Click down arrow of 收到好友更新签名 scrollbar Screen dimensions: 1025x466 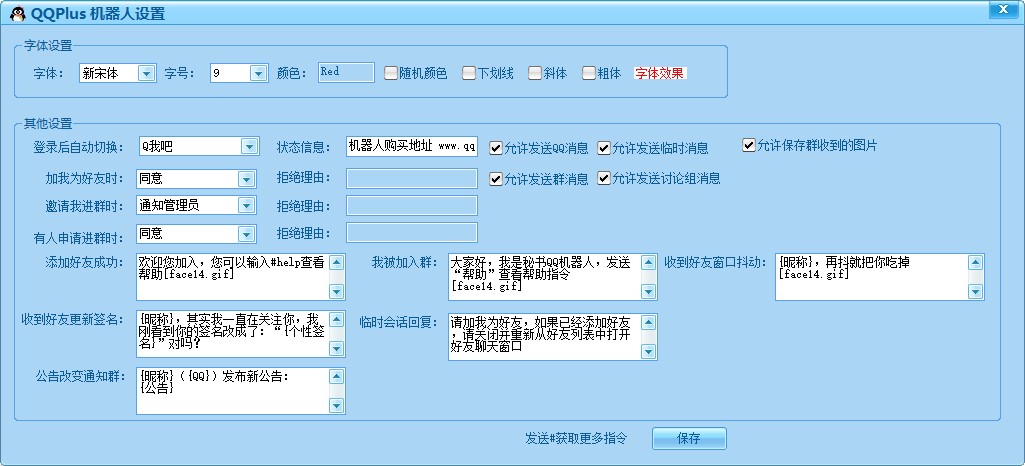(x=336, y=349)
